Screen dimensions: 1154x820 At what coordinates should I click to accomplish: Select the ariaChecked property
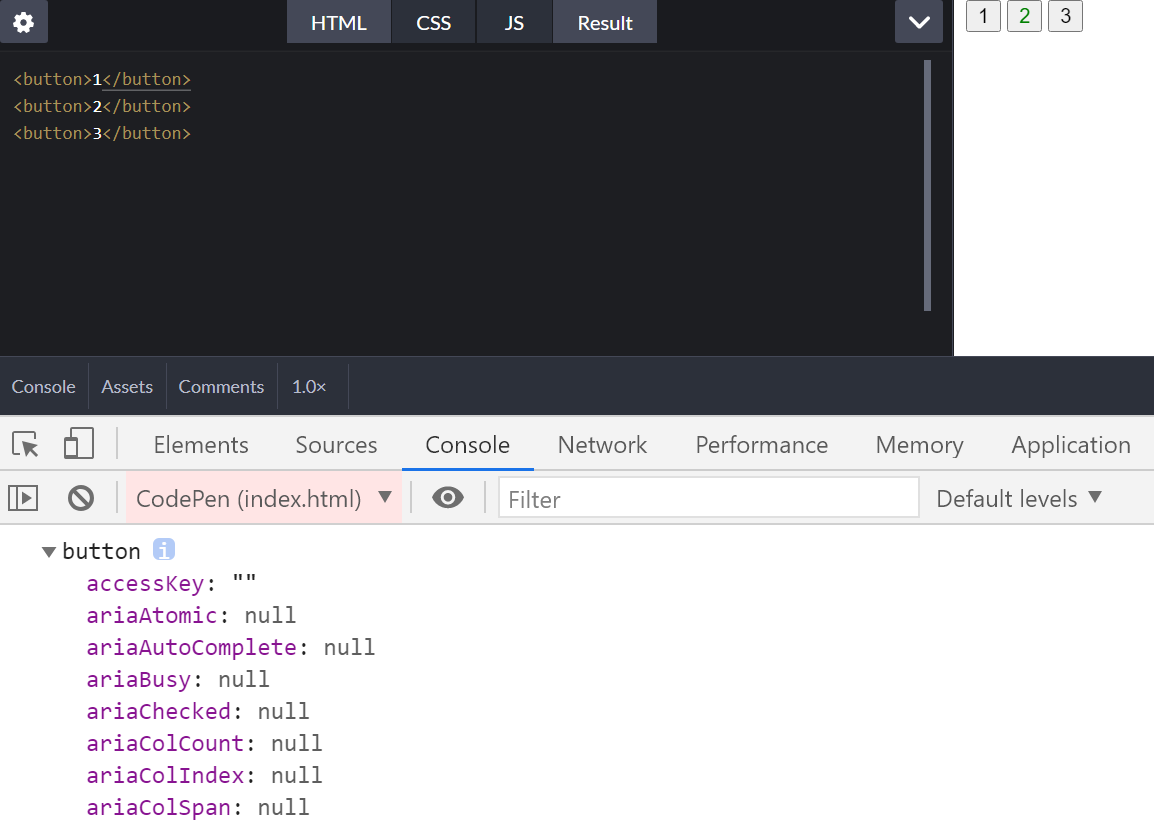[x=158, y=711]
